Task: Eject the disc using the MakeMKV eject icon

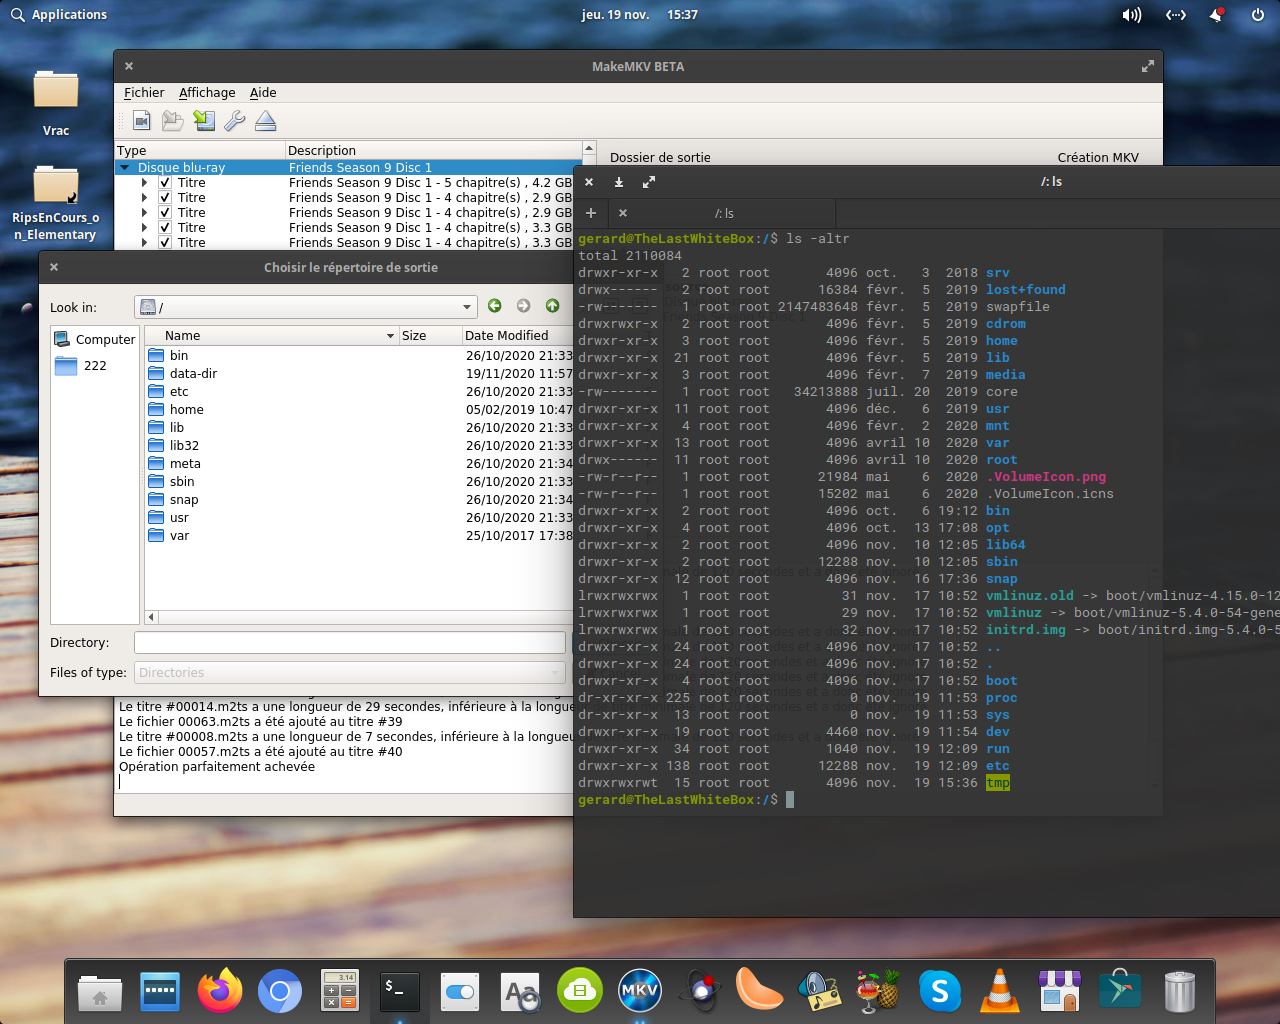Action: 266,121
